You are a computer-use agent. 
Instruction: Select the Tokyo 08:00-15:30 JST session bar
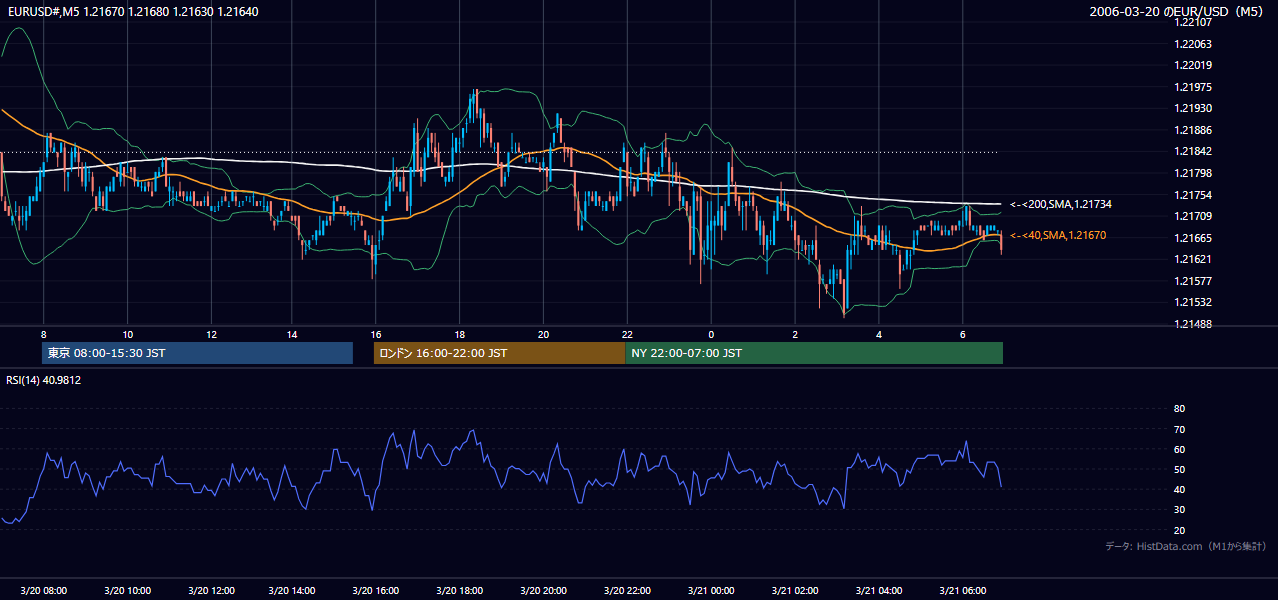[x=198, y=353]
